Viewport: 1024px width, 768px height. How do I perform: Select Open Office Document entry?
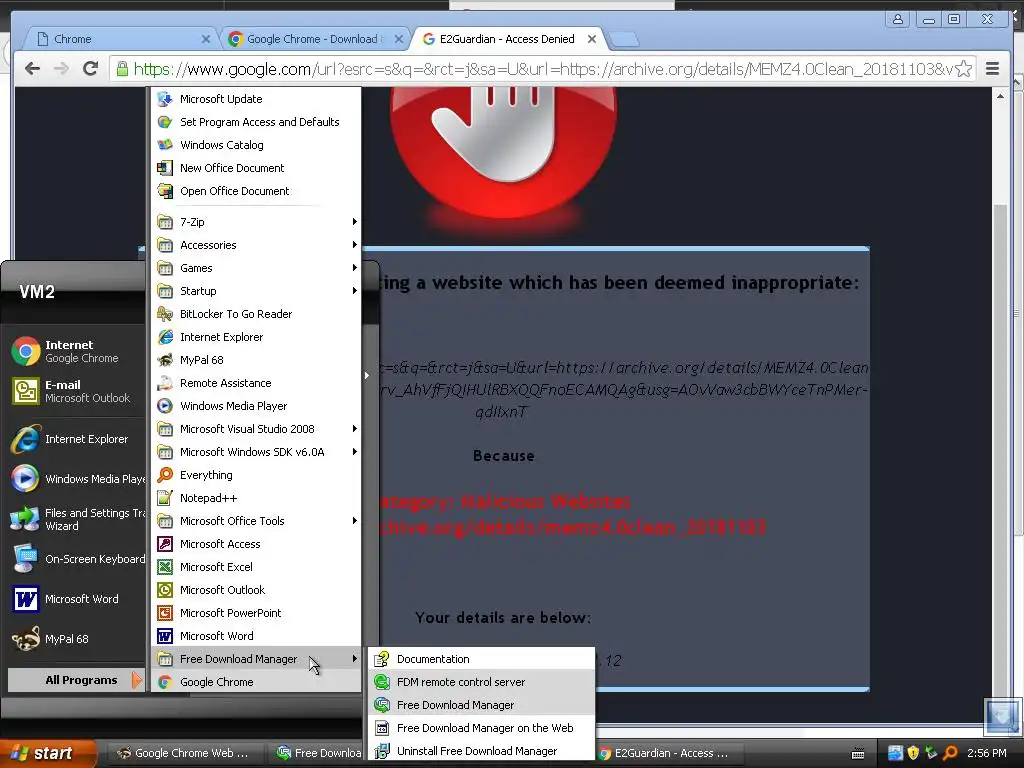[x=256, y=191]
